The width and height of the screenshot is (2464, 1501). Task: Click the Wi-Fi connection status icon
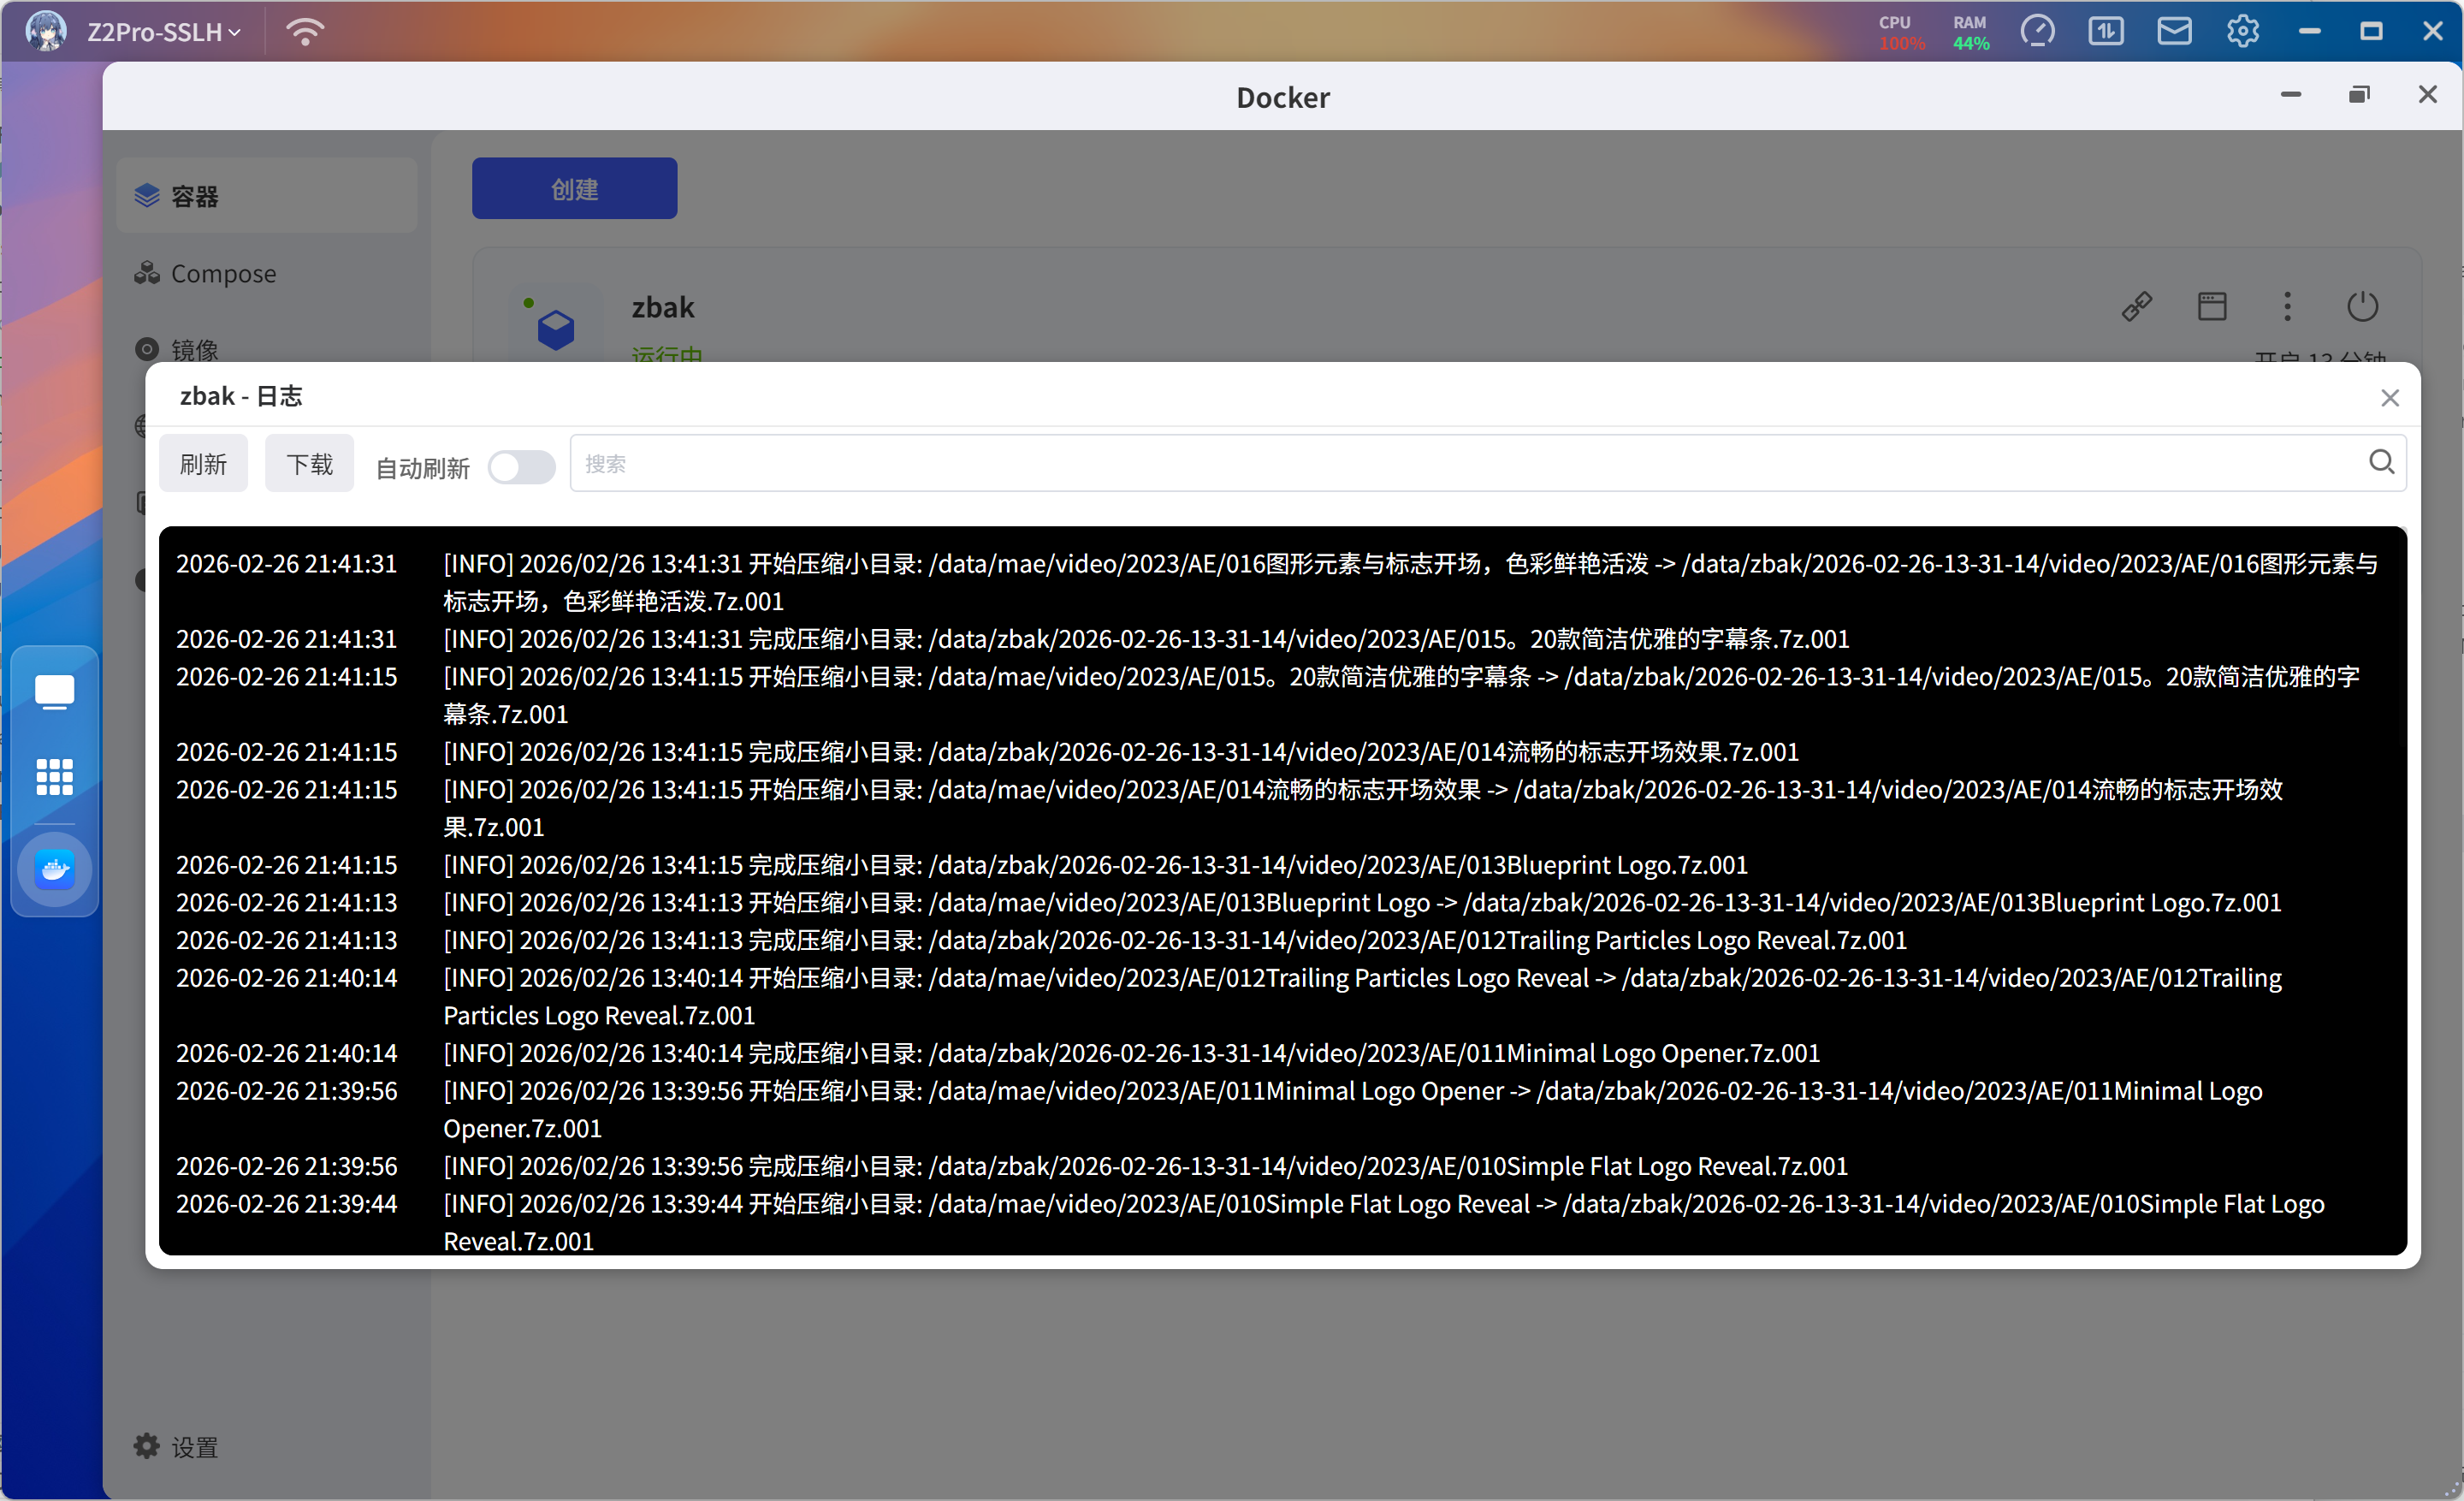click(305, 32)
